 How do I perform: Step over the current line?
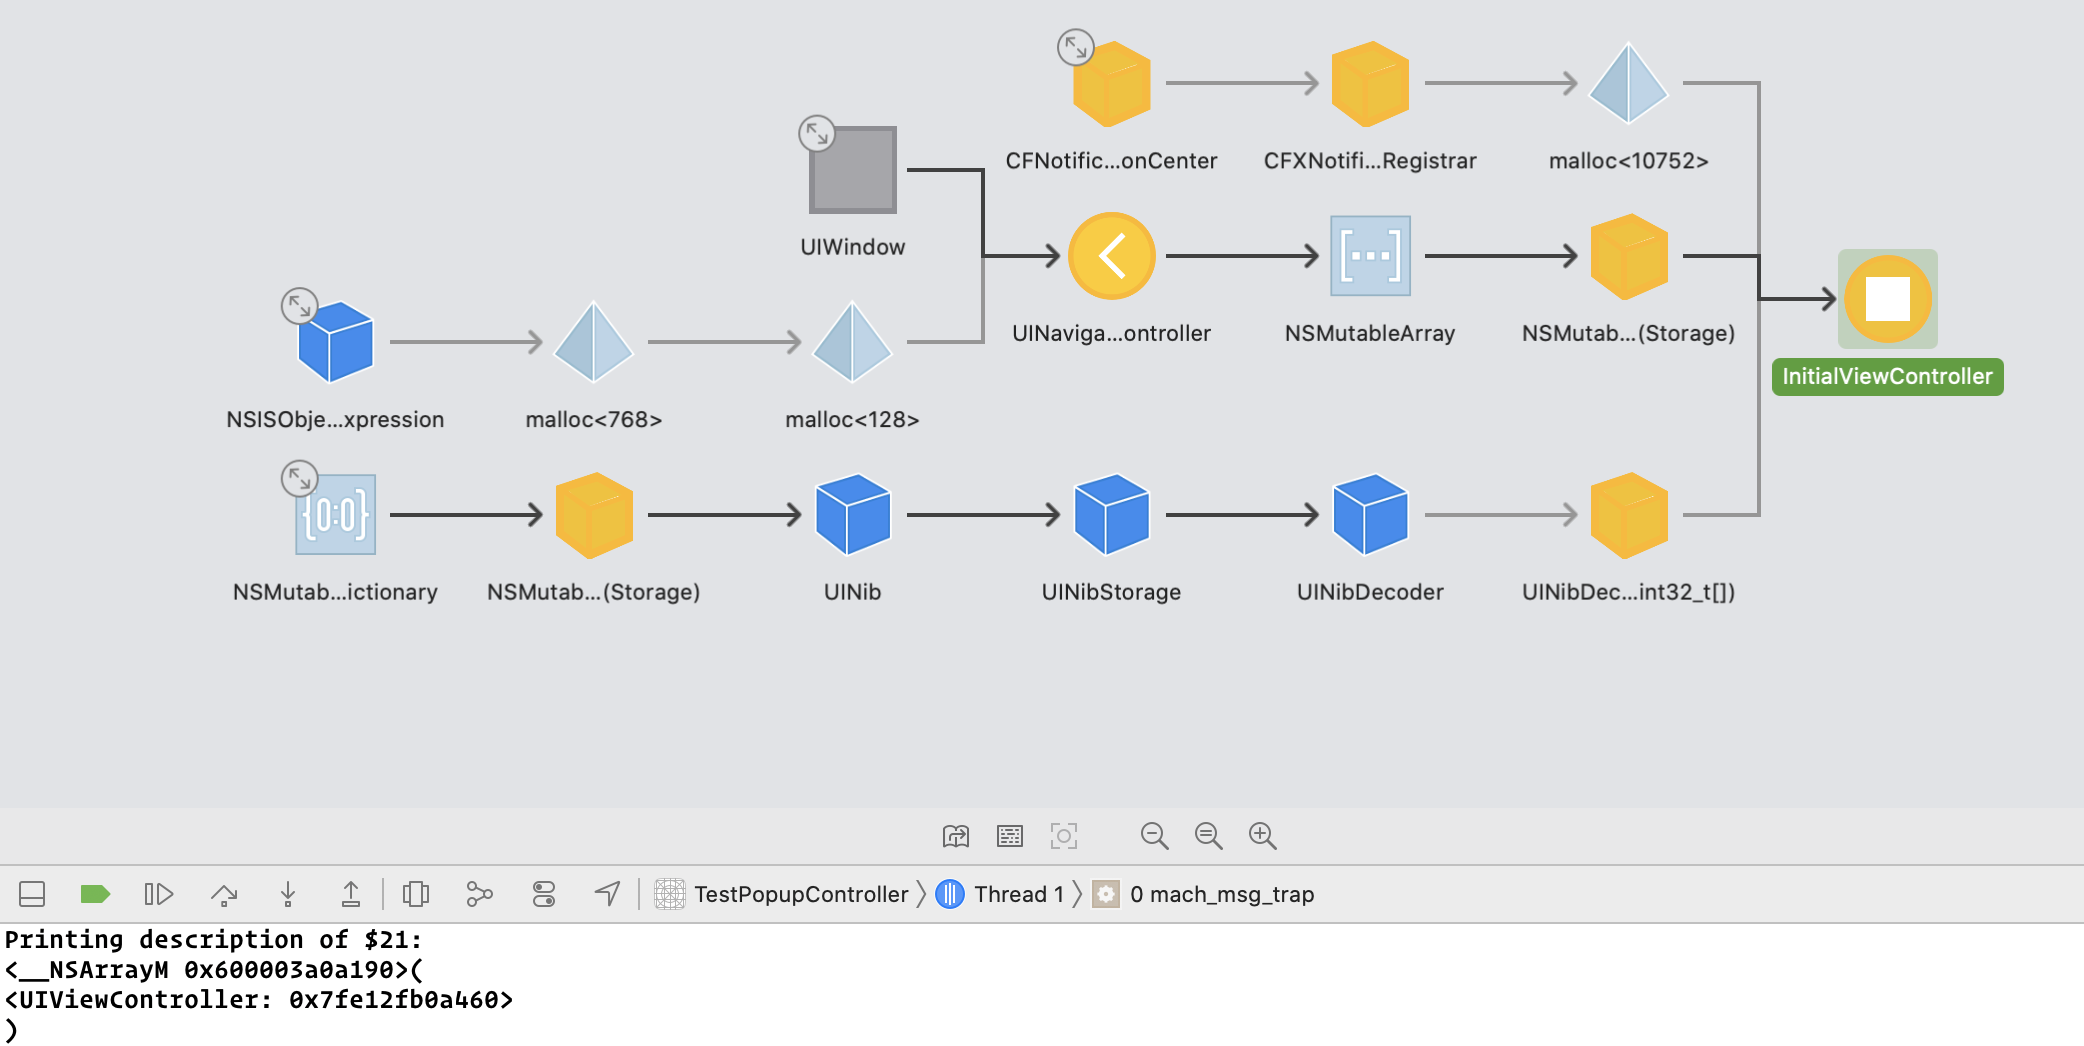[x=224, y=894]
